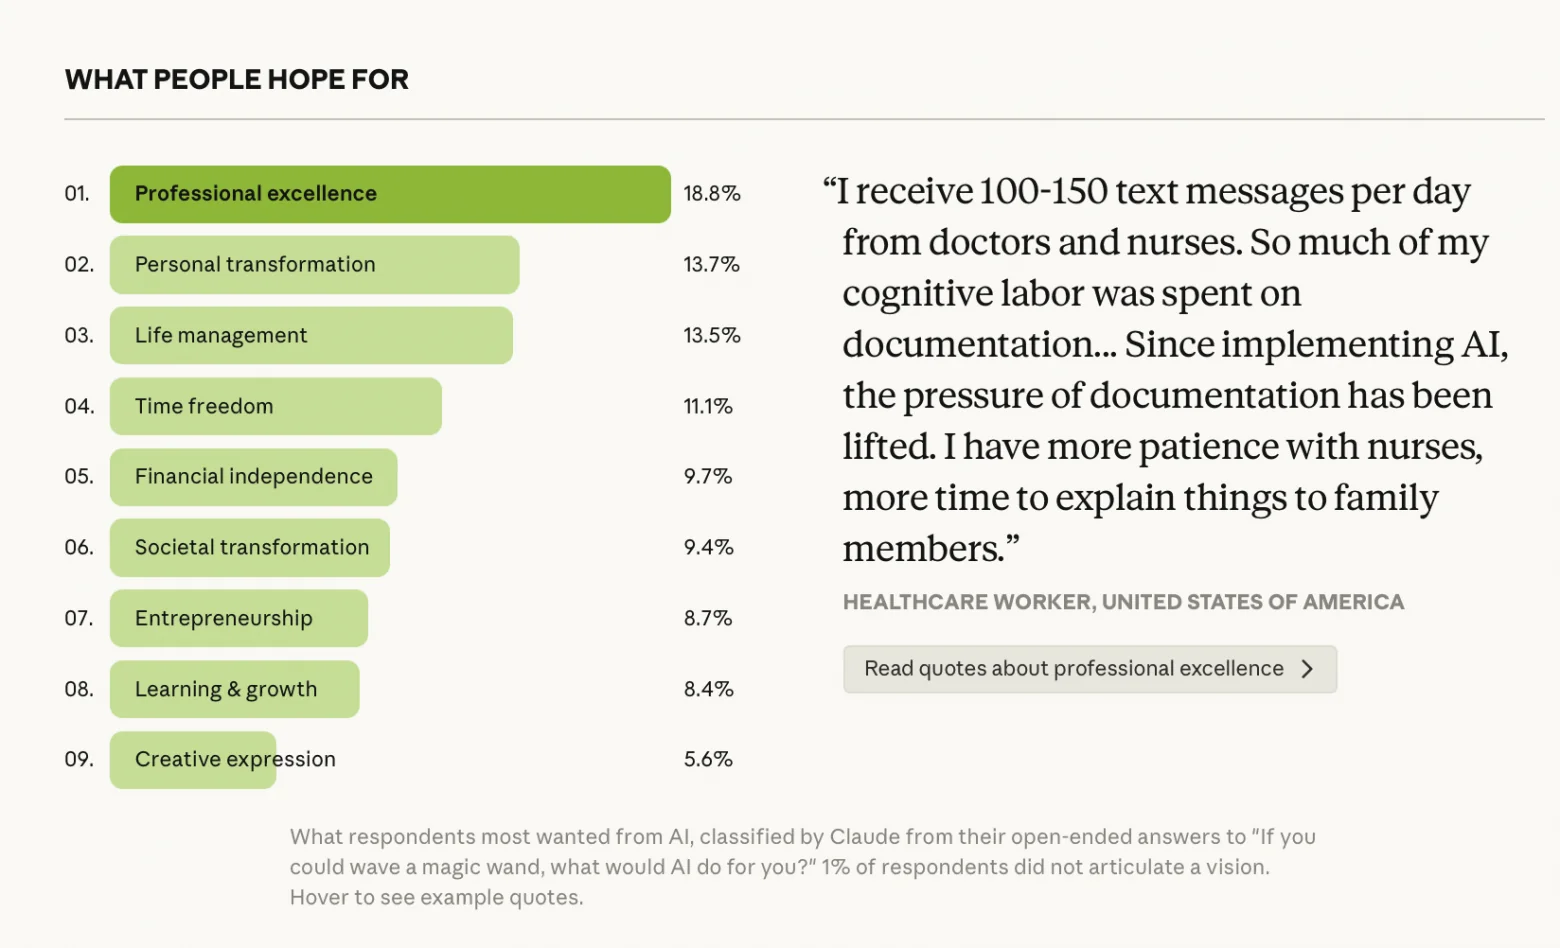Click the rank number 09.
This screenshot has width=1560, height=948.
(x=79, y=760)
